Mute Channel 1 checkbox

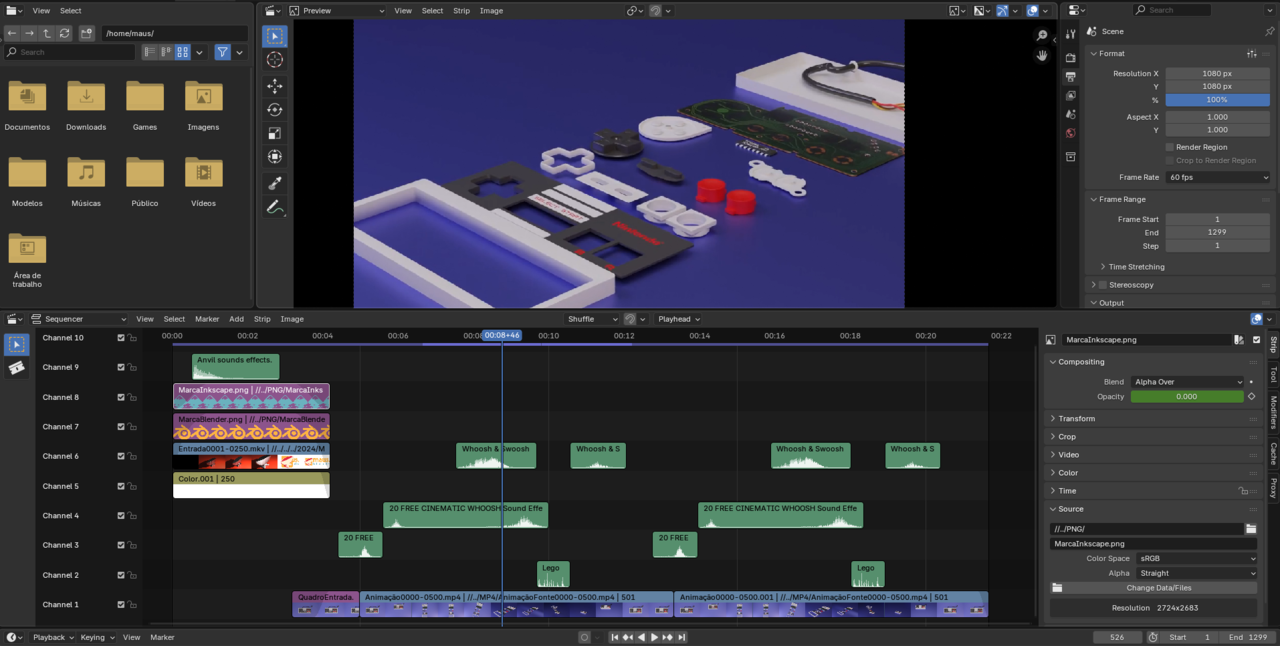tap(121, 604)
